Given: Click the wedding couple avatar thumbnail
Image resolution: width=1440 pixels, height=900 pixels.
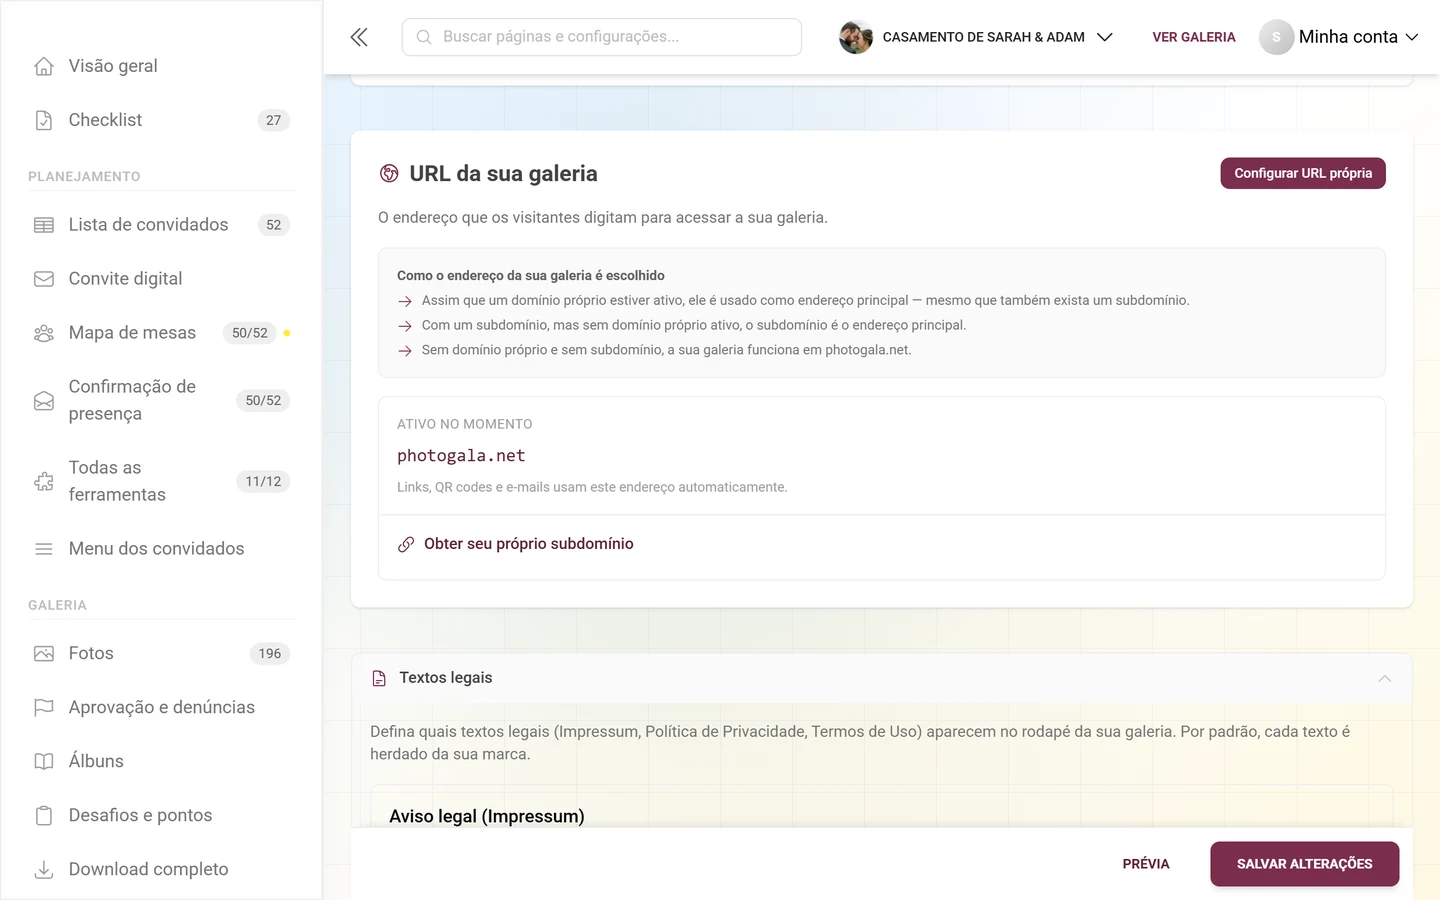Looking at the screenshot, I should coord(856,37).
